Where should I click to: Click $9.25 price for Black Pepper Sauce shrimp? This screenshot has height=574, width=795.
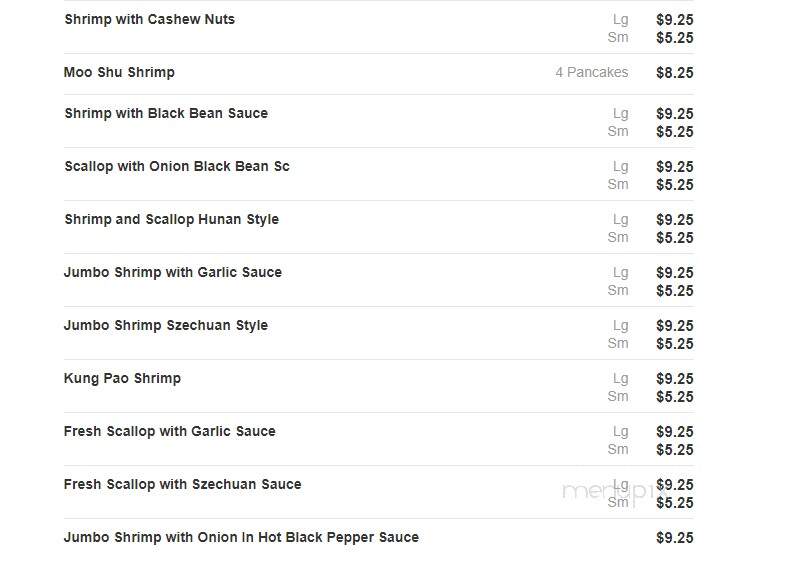coord(674,537)
